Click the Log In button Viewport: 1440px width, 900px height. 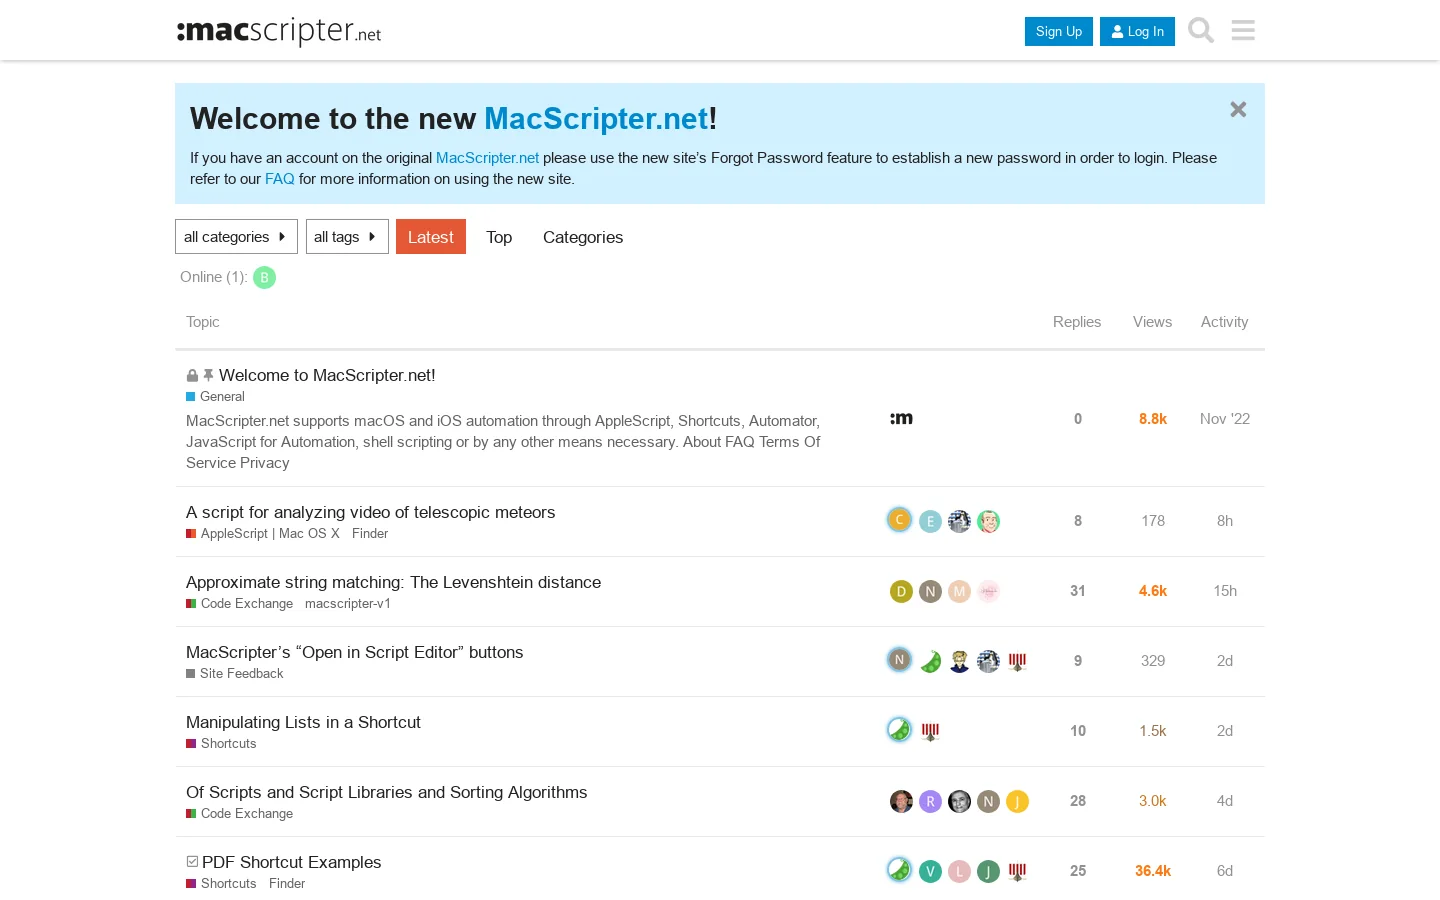(x=1137, y=31)
